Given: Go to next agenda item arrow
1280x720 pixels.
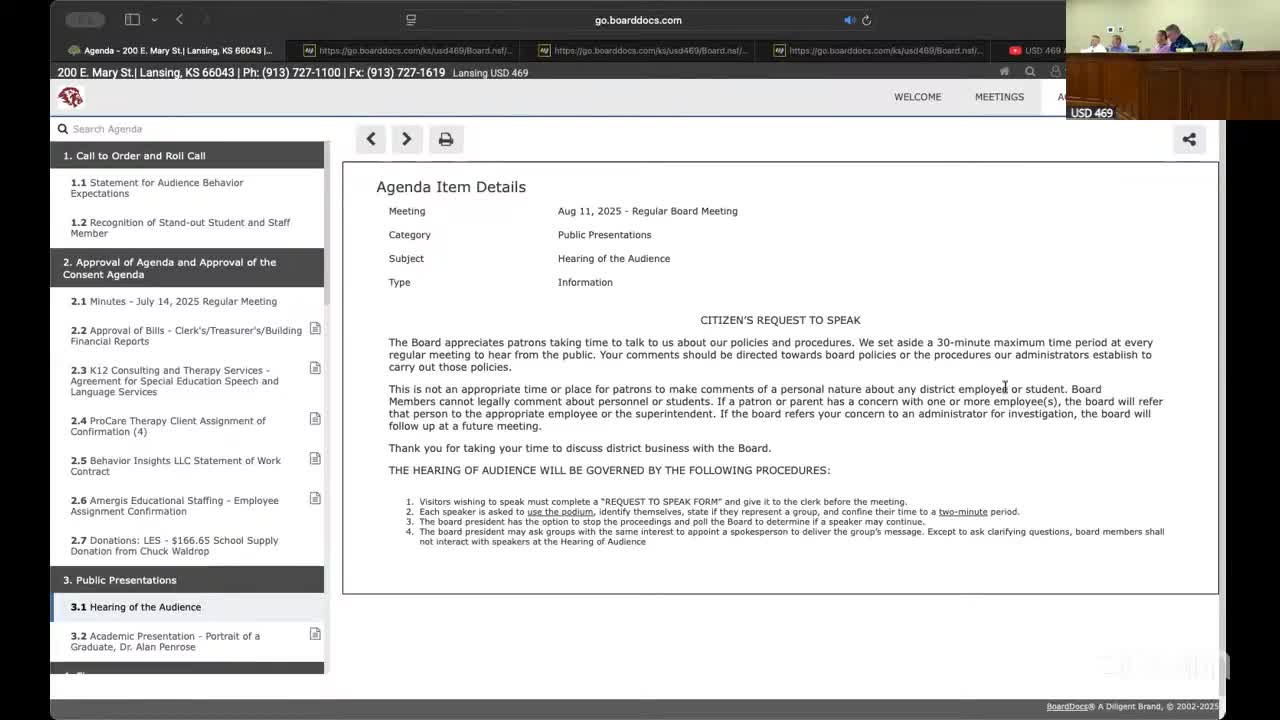Looking at the screenshot, I should (x=407, y=139).
